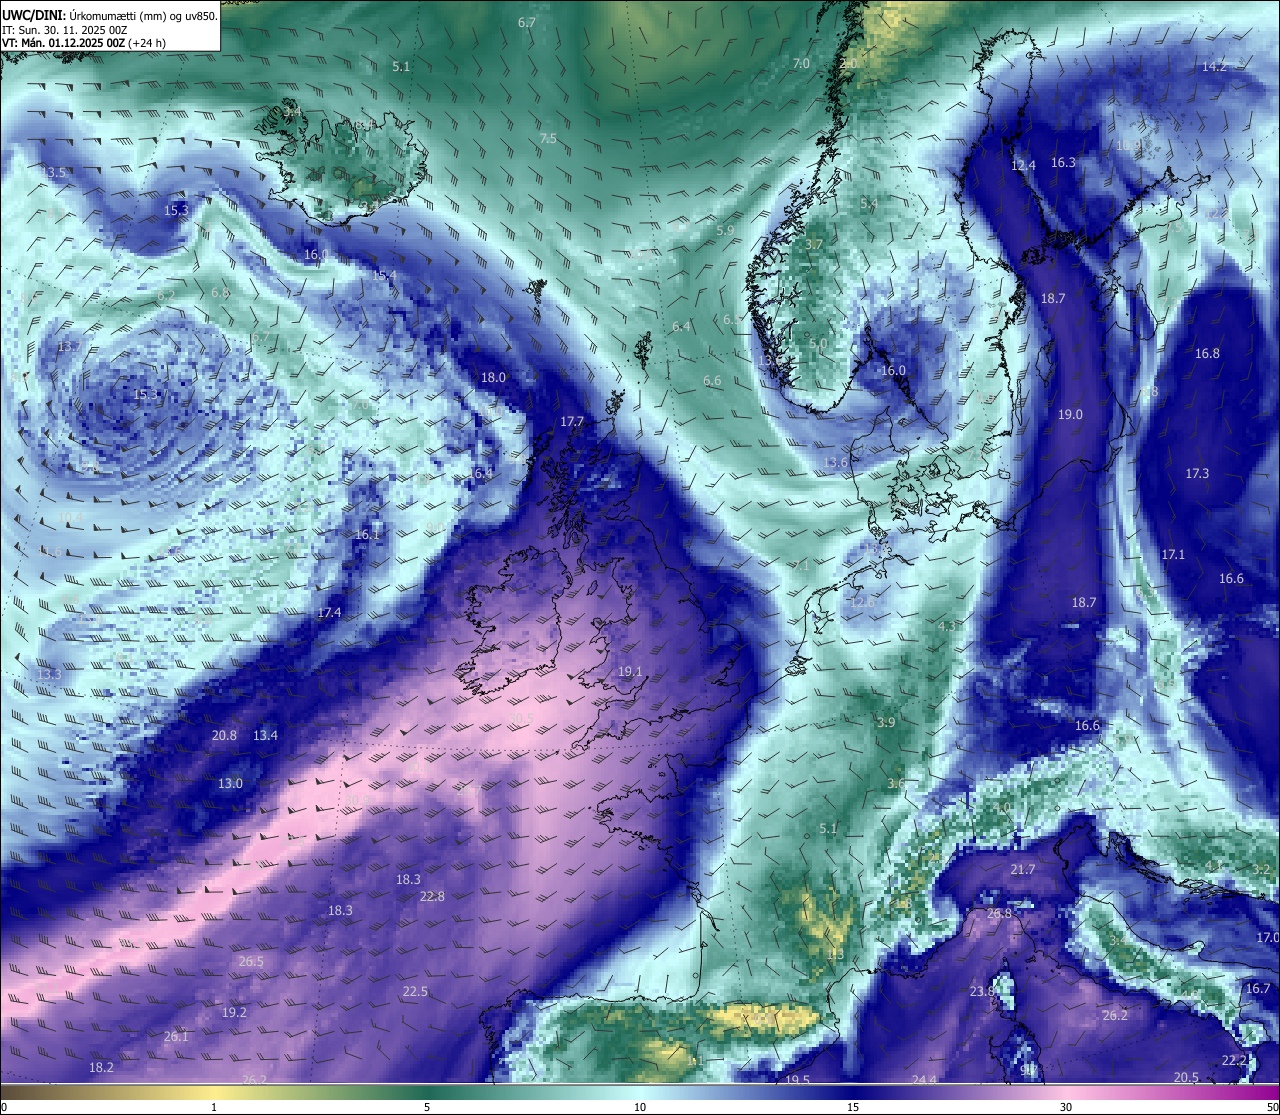
Task: Click the 'IT: Sun. 30. 11. 2025 00Z' line
Action: click(65, 30)
